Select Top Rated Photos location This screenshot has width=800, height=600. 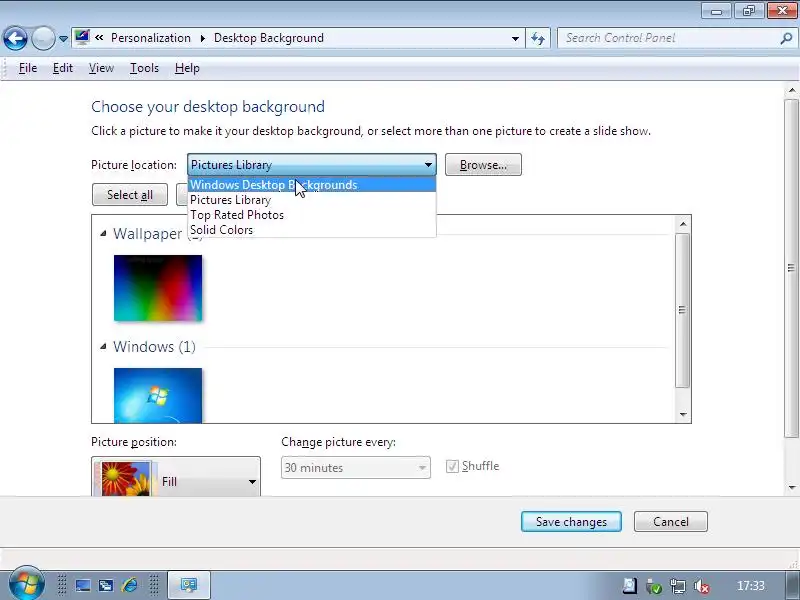312,215
